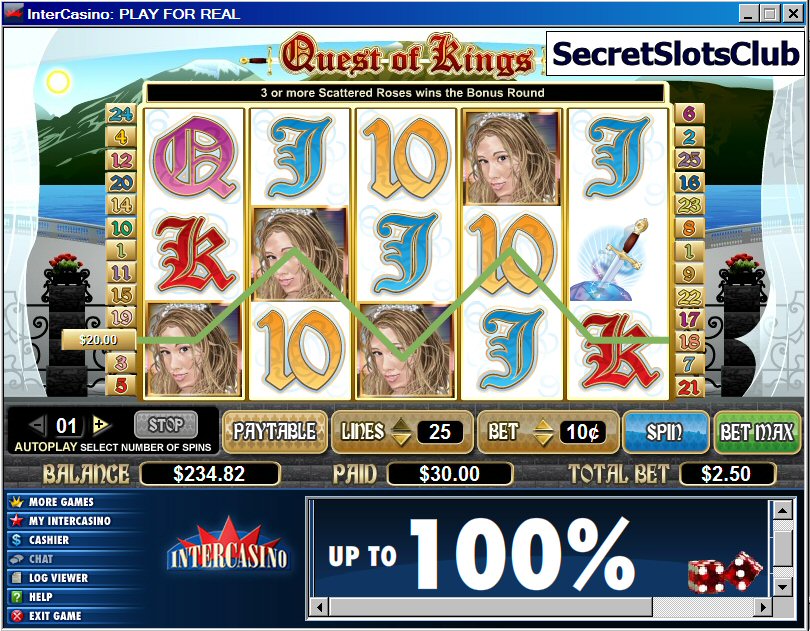
Task: Spin the reels
Action: tap(666, 432)
